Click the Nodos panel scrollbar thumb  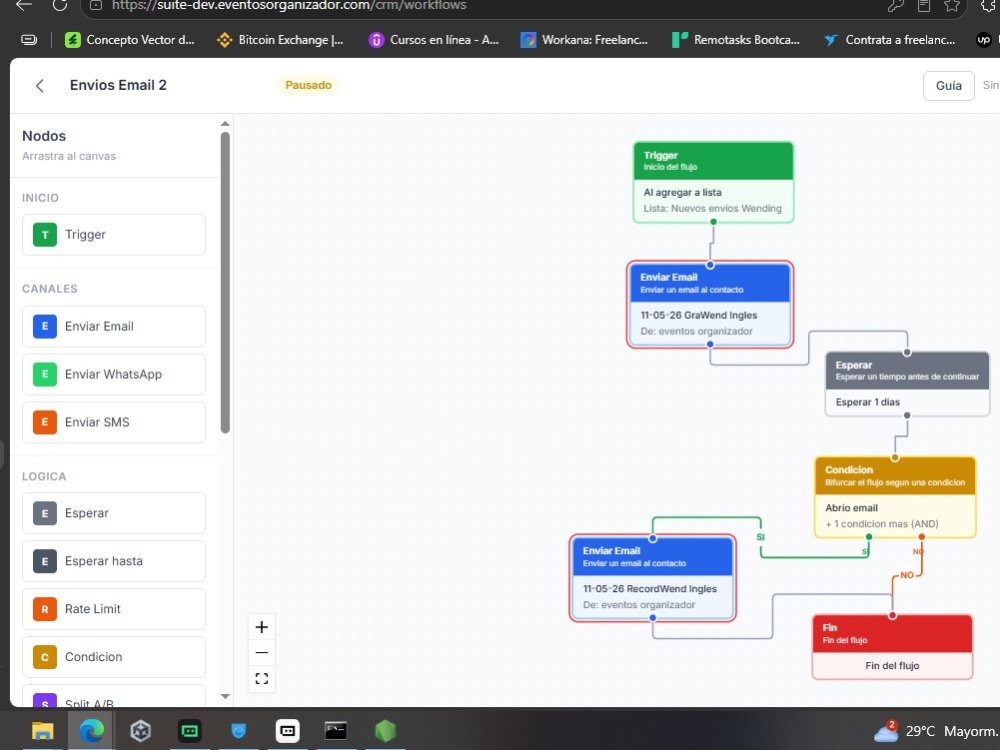pos(225,283)
